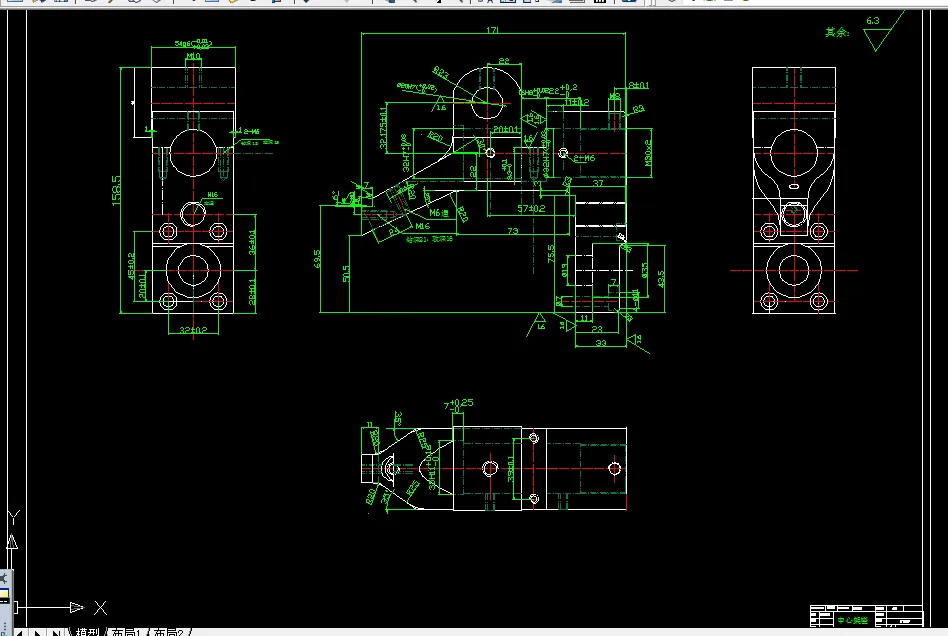Click the 7+0.25 tolerance dimension
Viewport: 948px width, 636px height.
[x=459, y=404]
